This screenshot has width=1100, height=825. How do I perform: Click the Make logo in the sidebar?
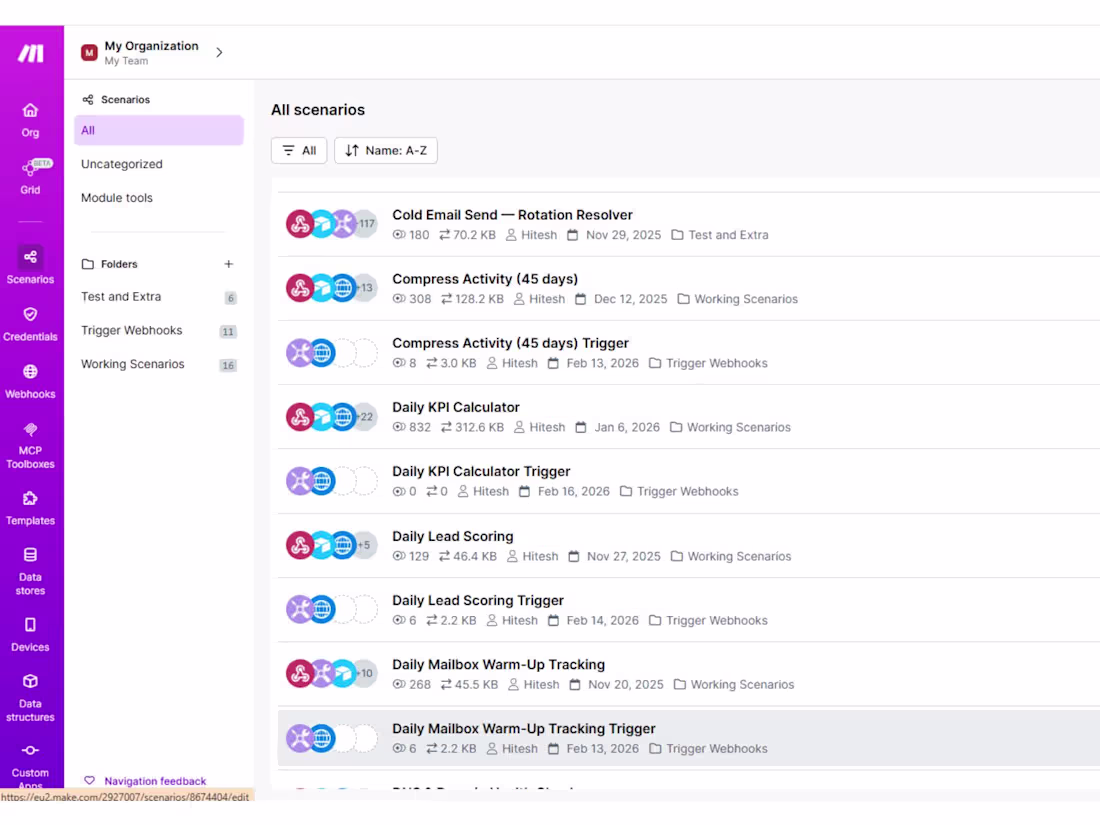31,53
